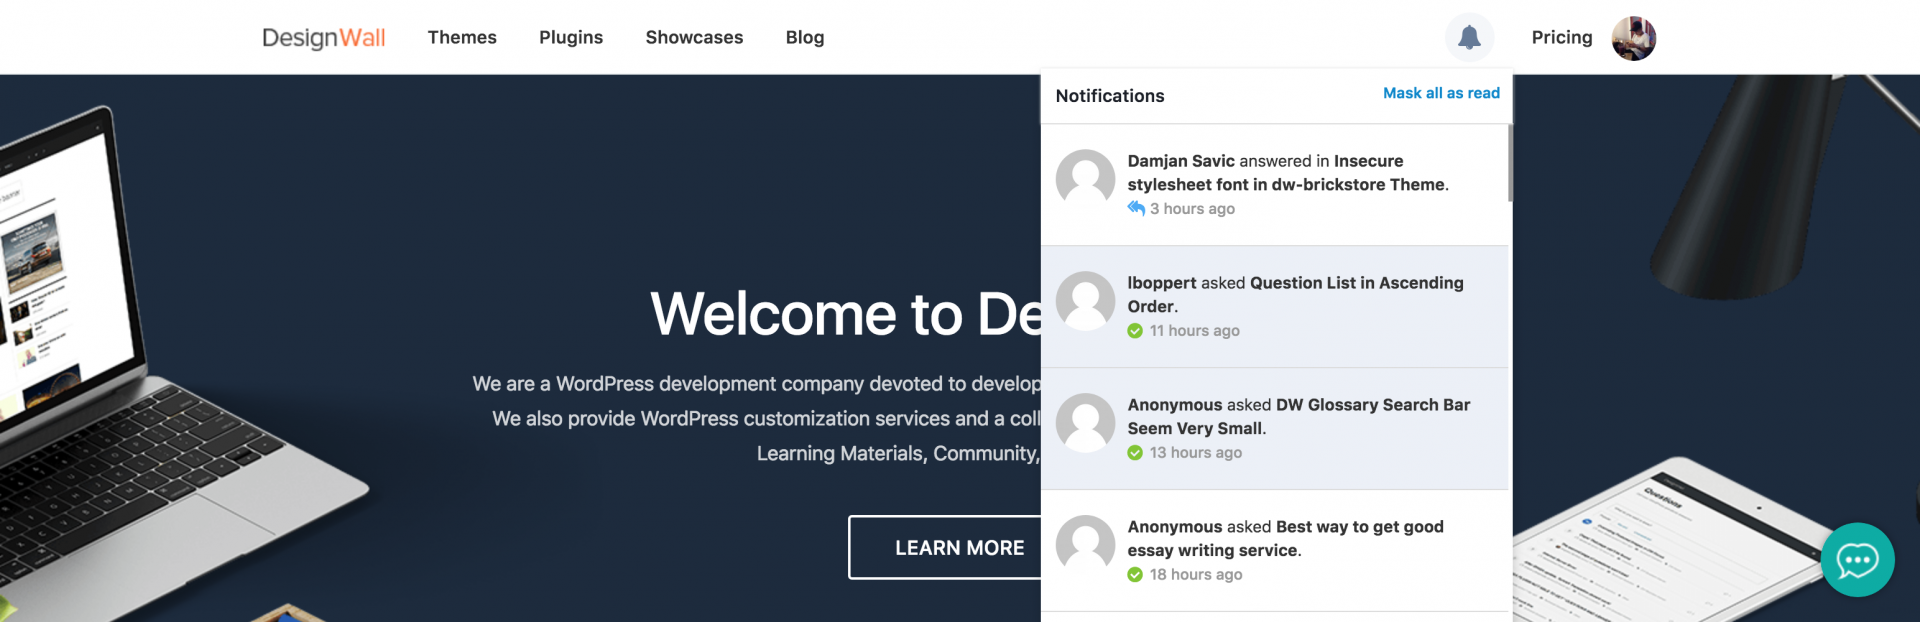Open the DW Glossary Search Bar notification

pos(1298,416)
